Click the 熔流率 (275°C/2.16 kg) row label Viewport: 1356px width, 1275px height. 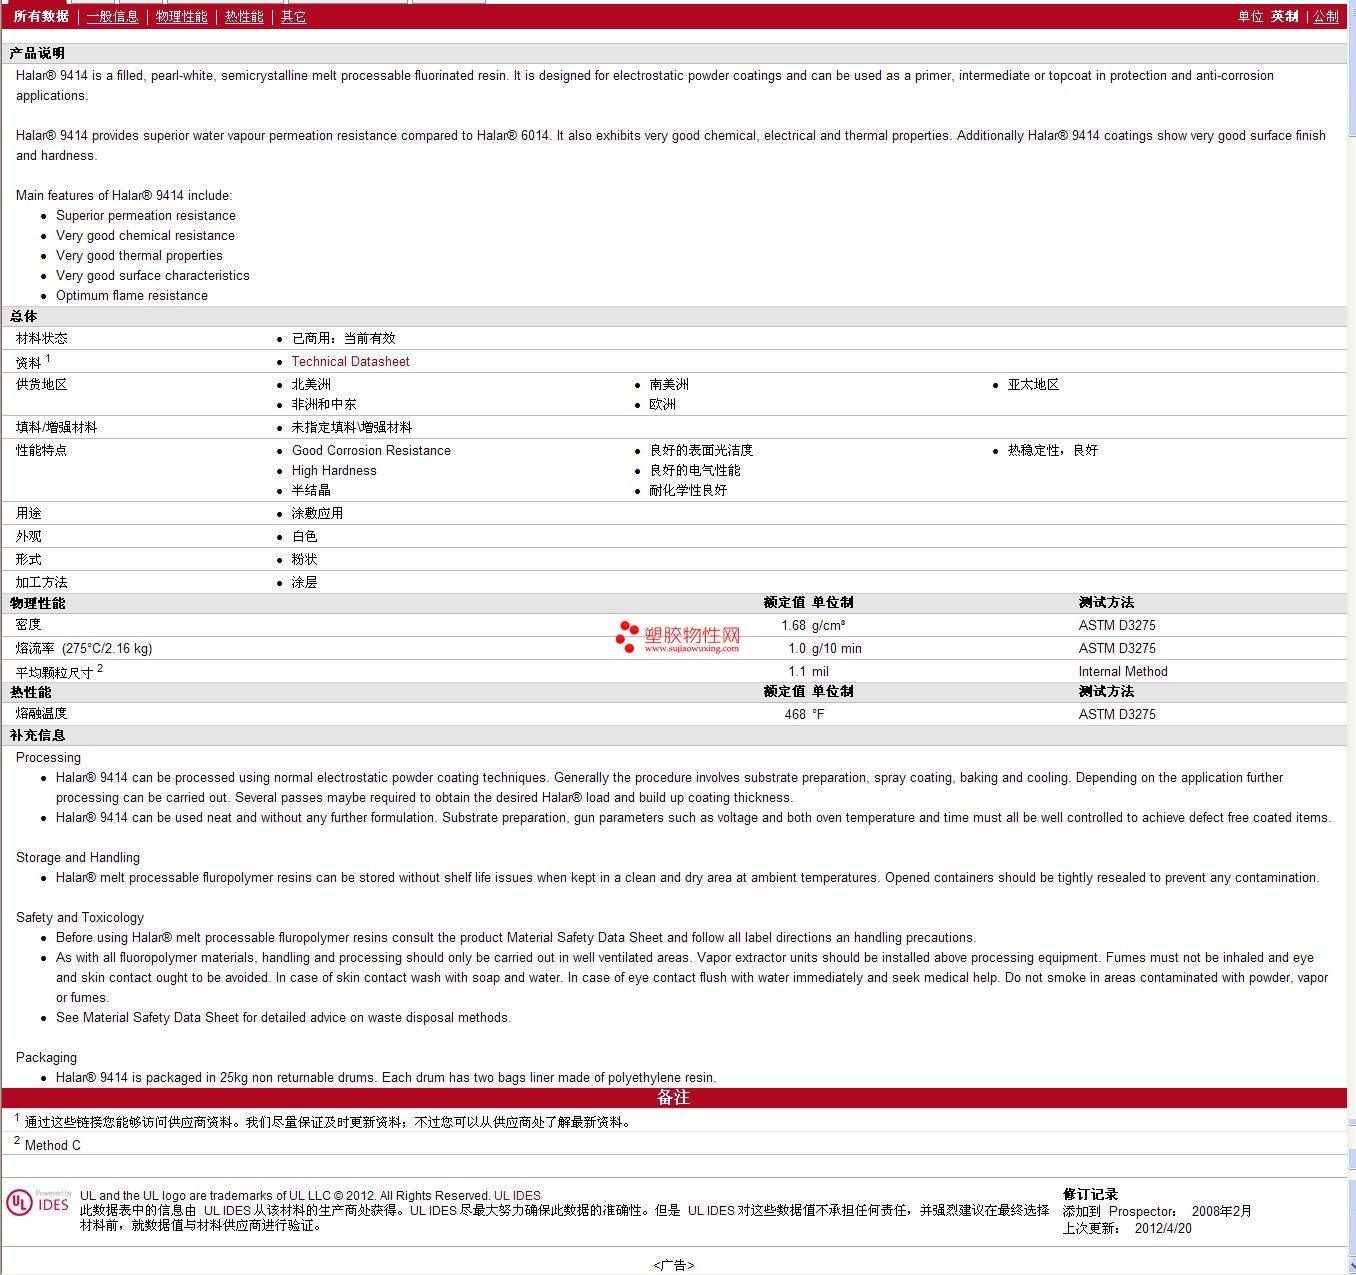[x=84, y=649]
